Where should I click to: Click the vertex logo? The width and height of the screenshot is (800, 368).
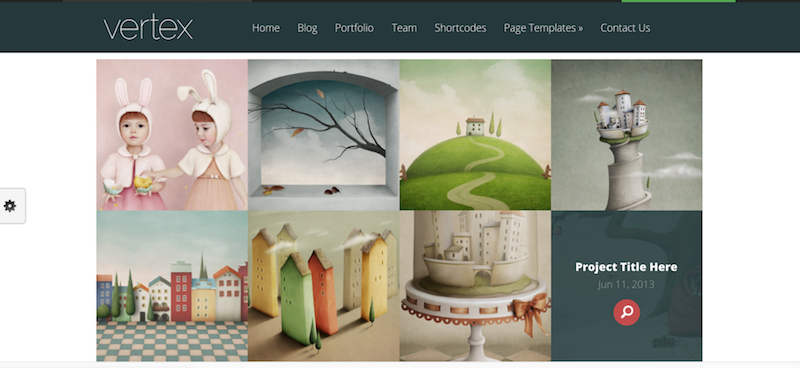coord(148,28)
